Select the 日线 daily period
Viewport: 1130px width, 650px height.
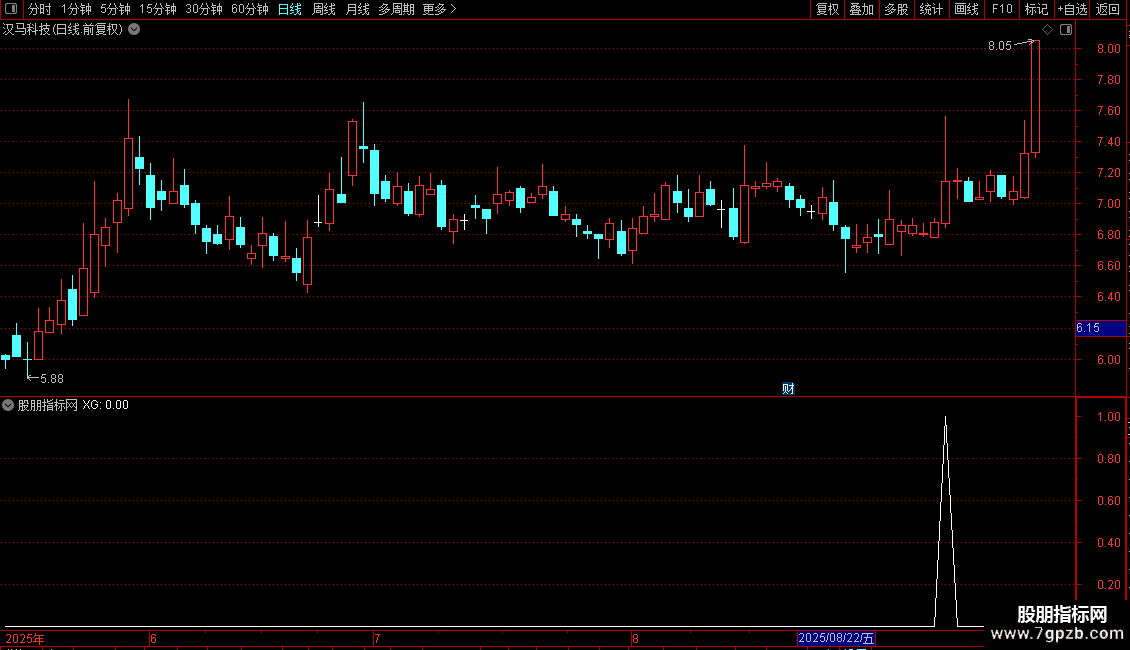point(290,9)
